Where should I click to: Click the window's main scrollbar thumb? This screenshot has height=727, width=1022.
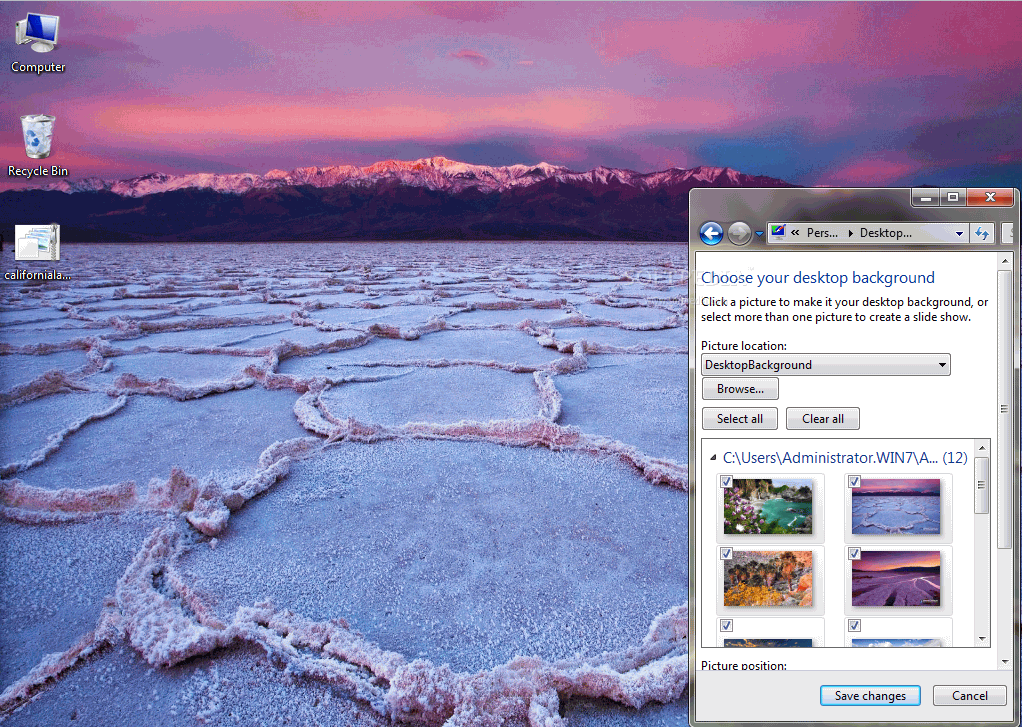[x=1005, y=409]
